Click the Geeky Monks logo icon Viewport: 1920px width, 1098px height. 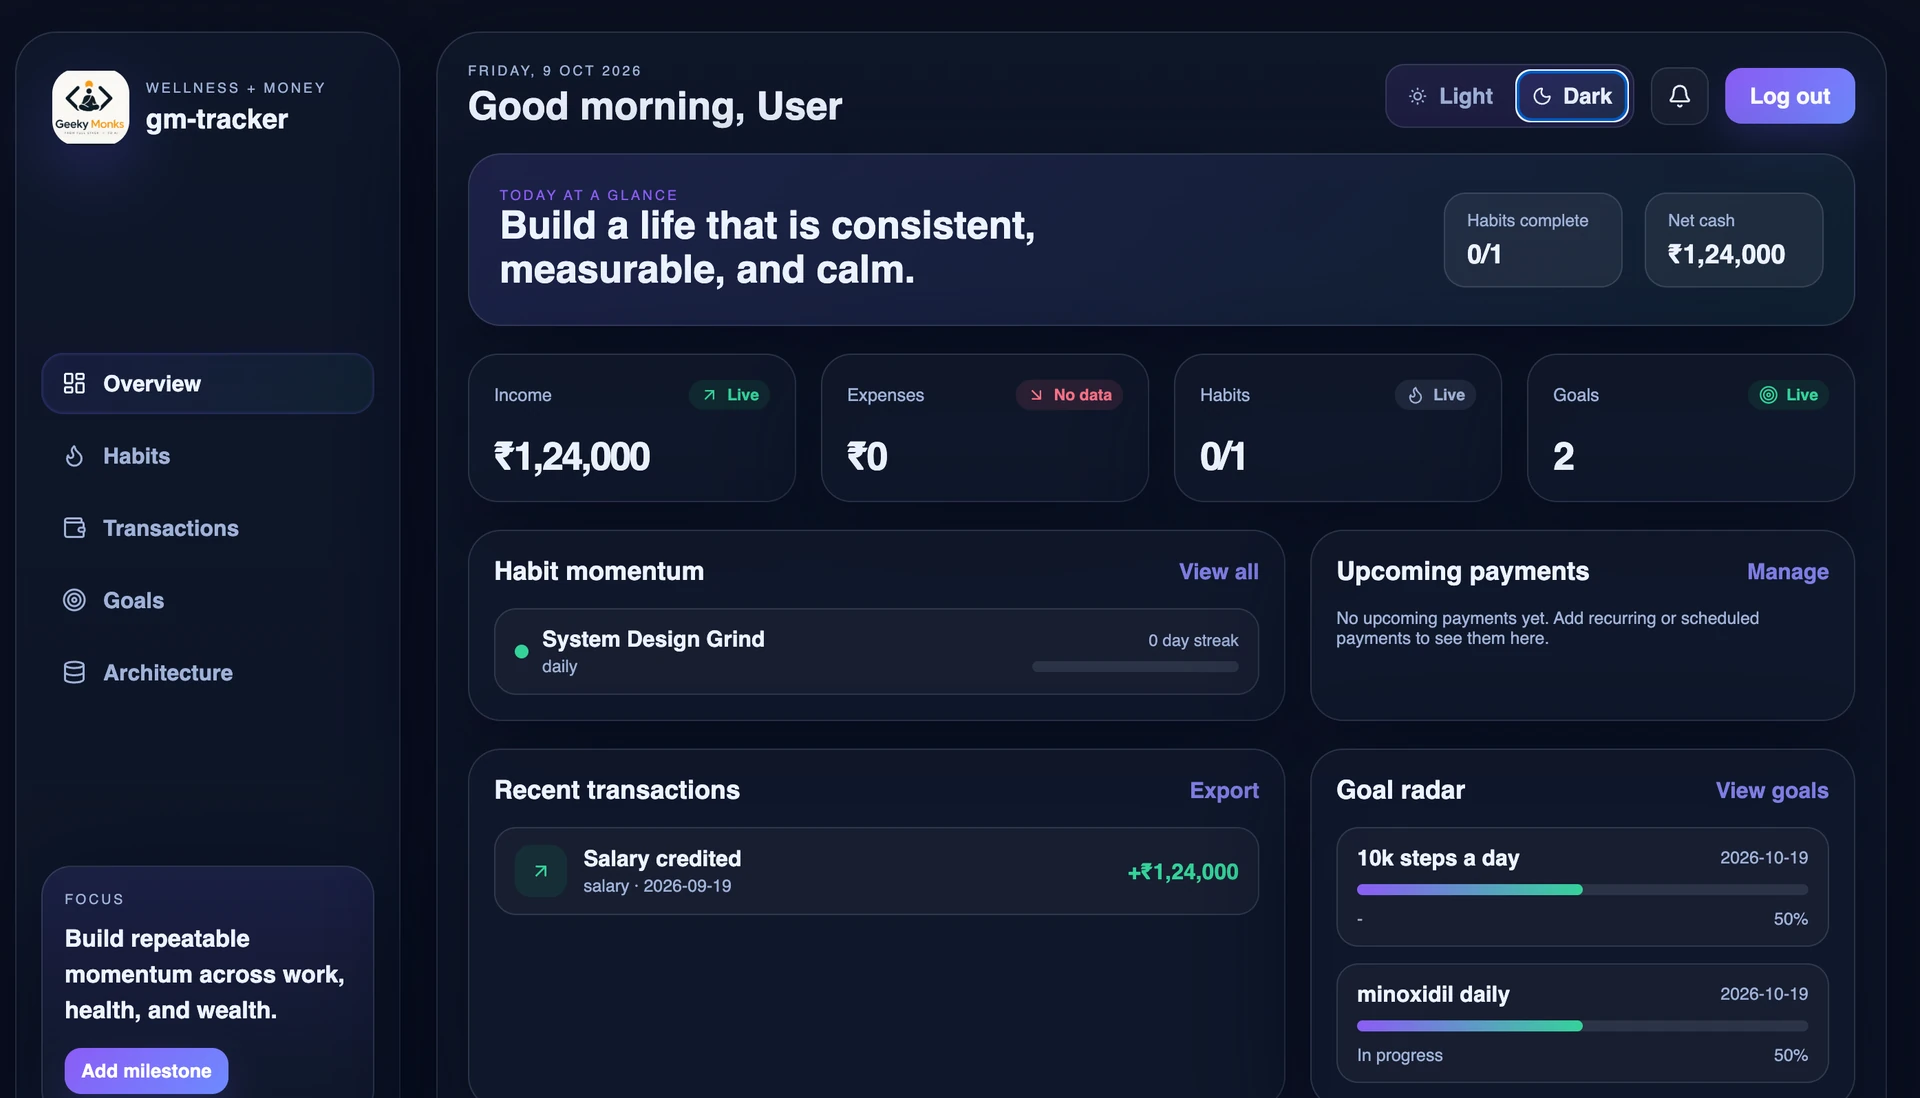pyautogui.click(x=91, y=107)
